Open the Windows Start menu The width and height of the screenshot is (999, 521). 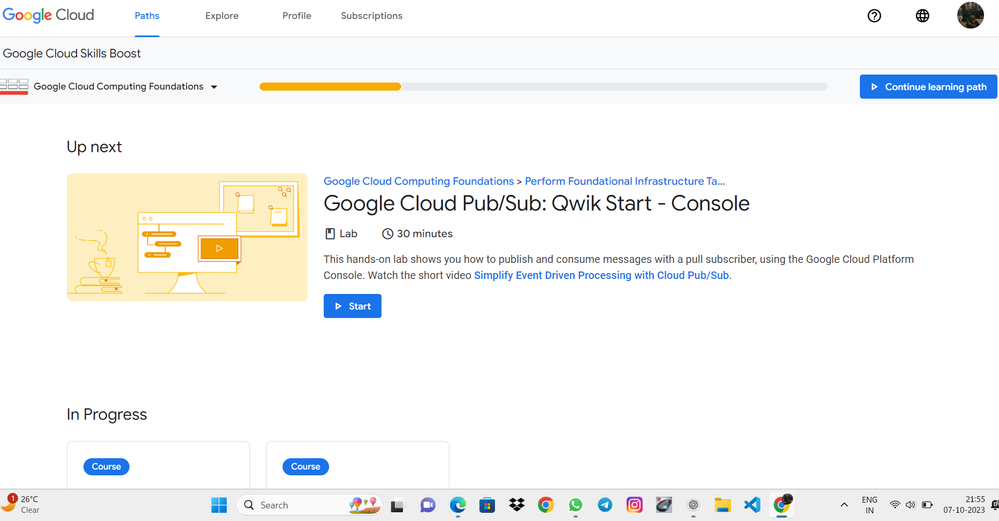[219, 505]
